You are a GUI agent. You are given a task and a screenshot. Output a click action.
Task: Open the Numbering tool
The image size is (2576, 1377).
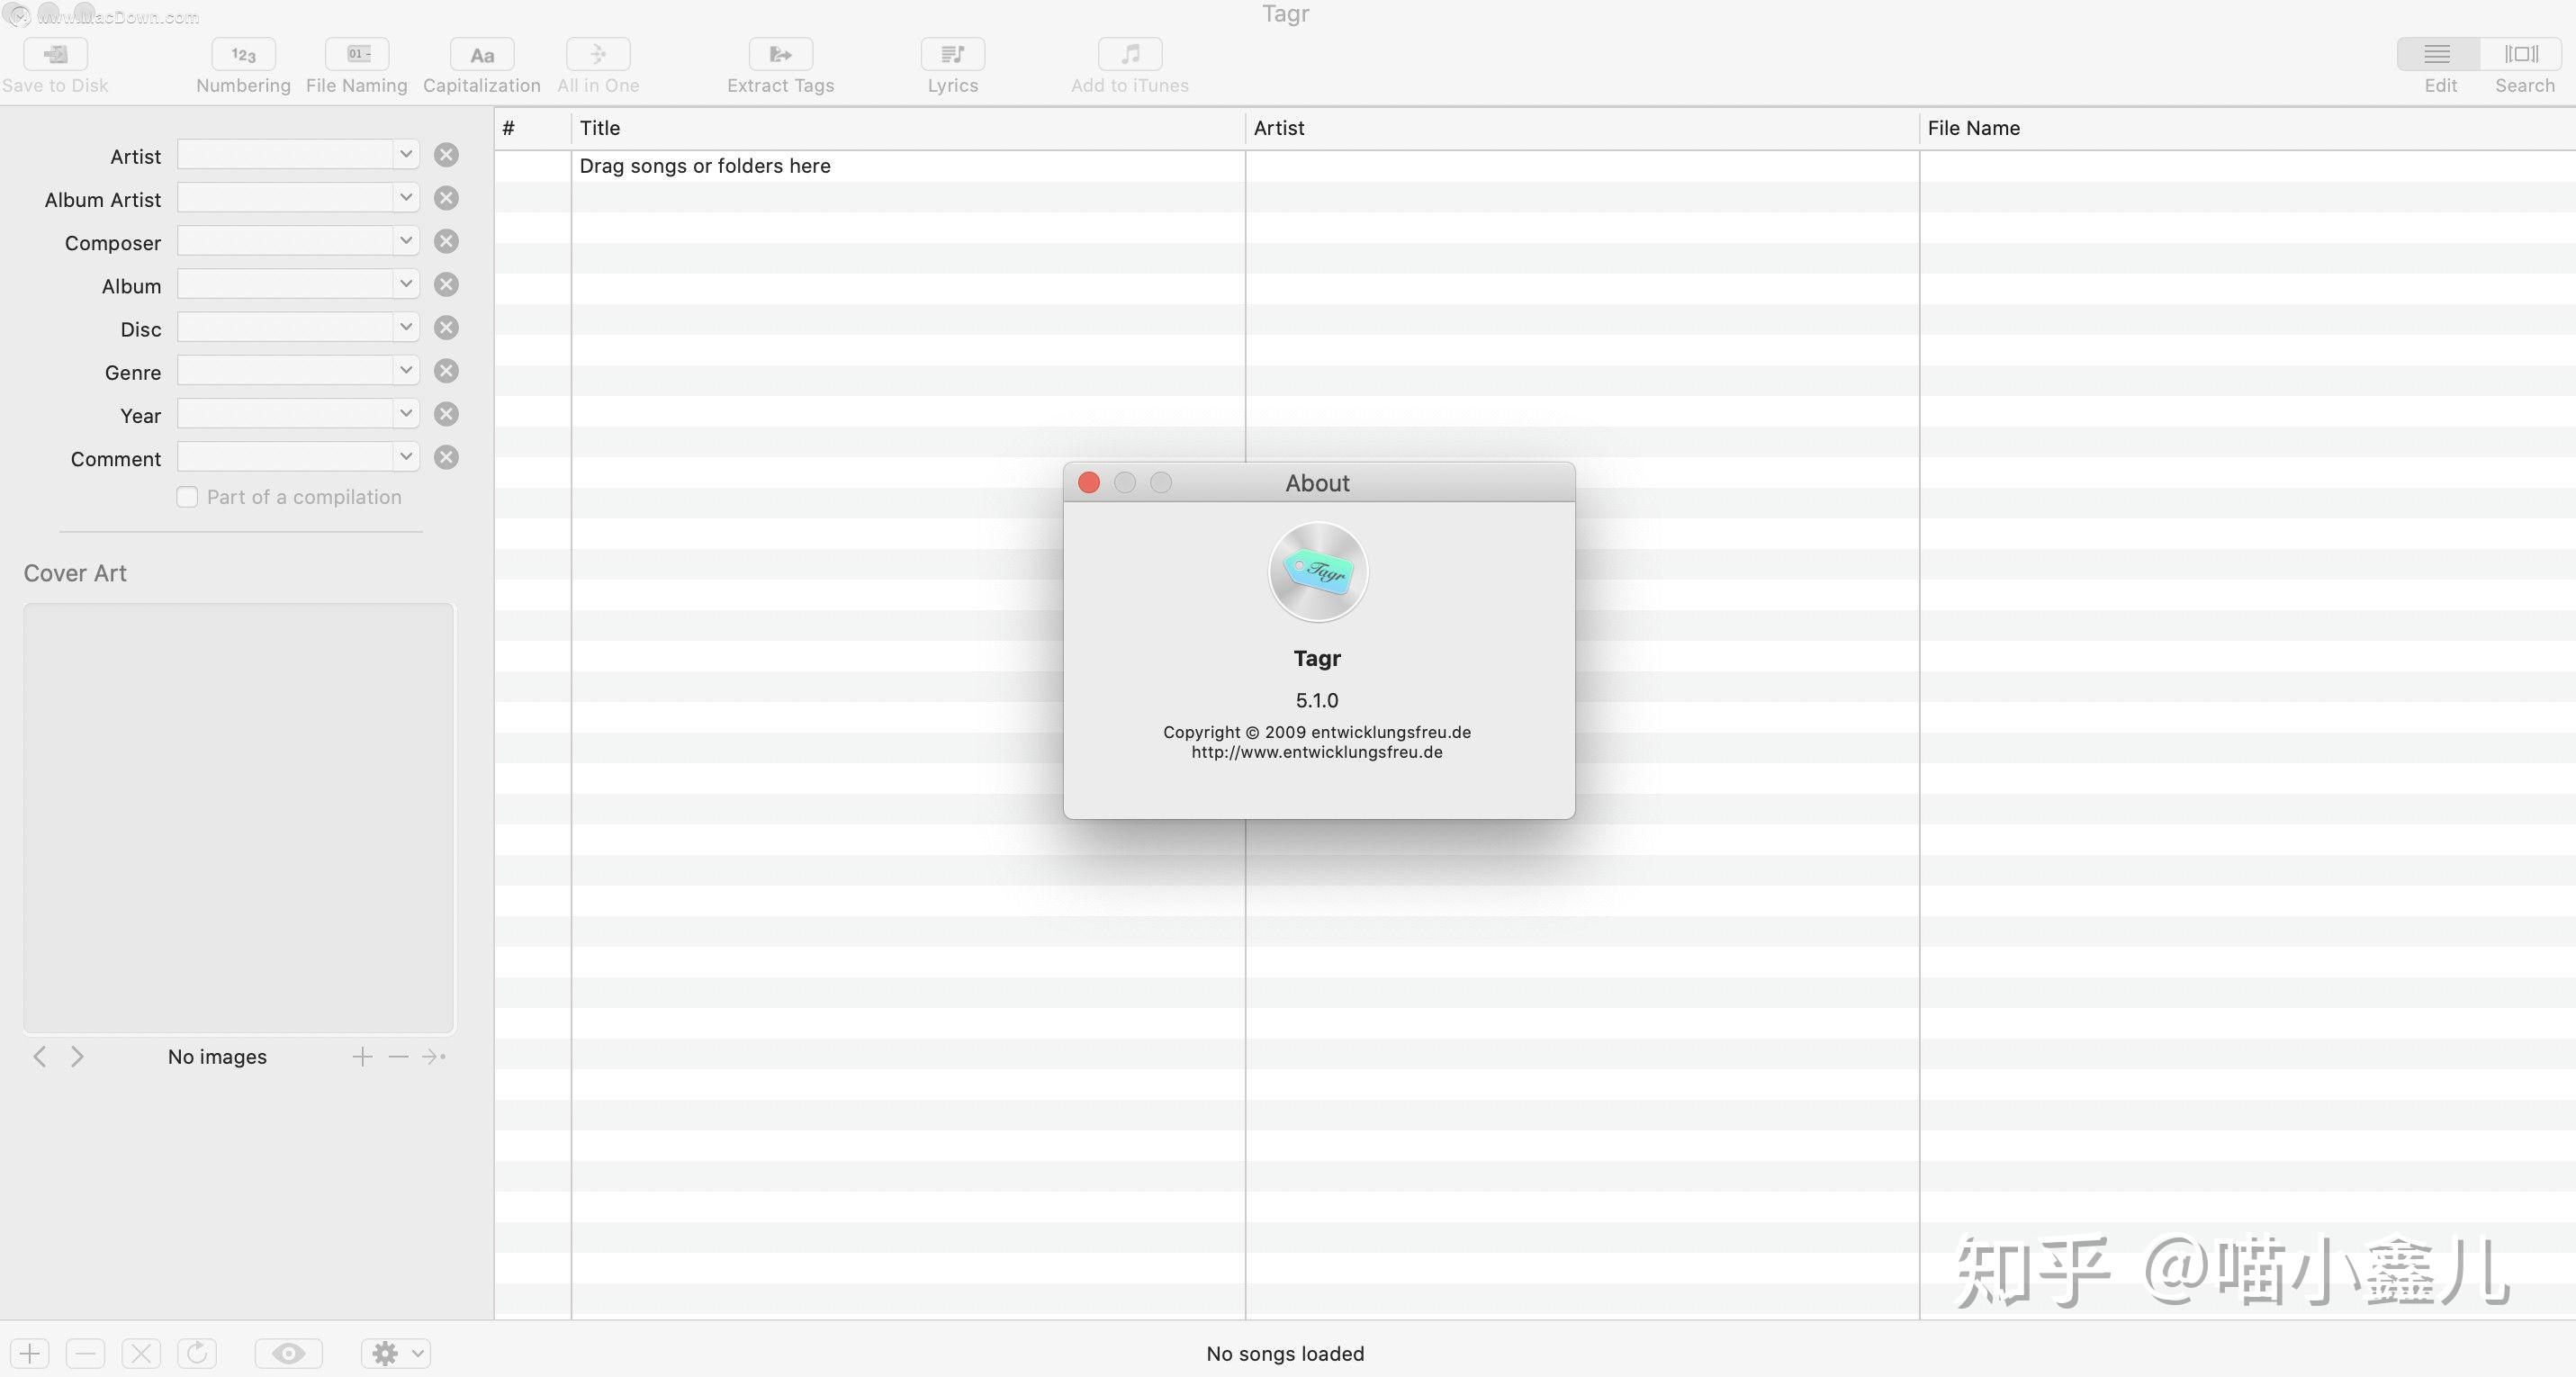point(243,54)
